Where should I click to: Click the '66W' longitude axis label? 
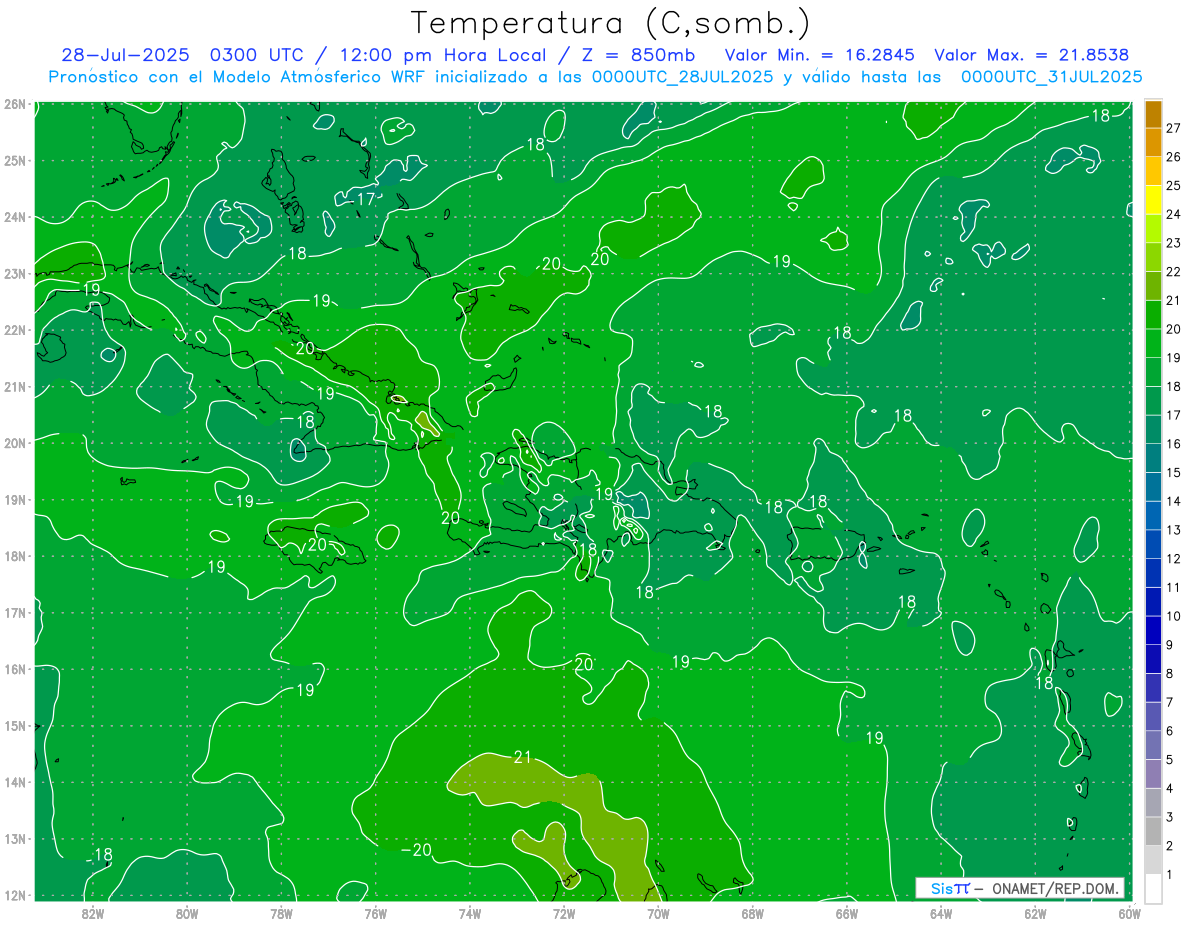(847, 912)
